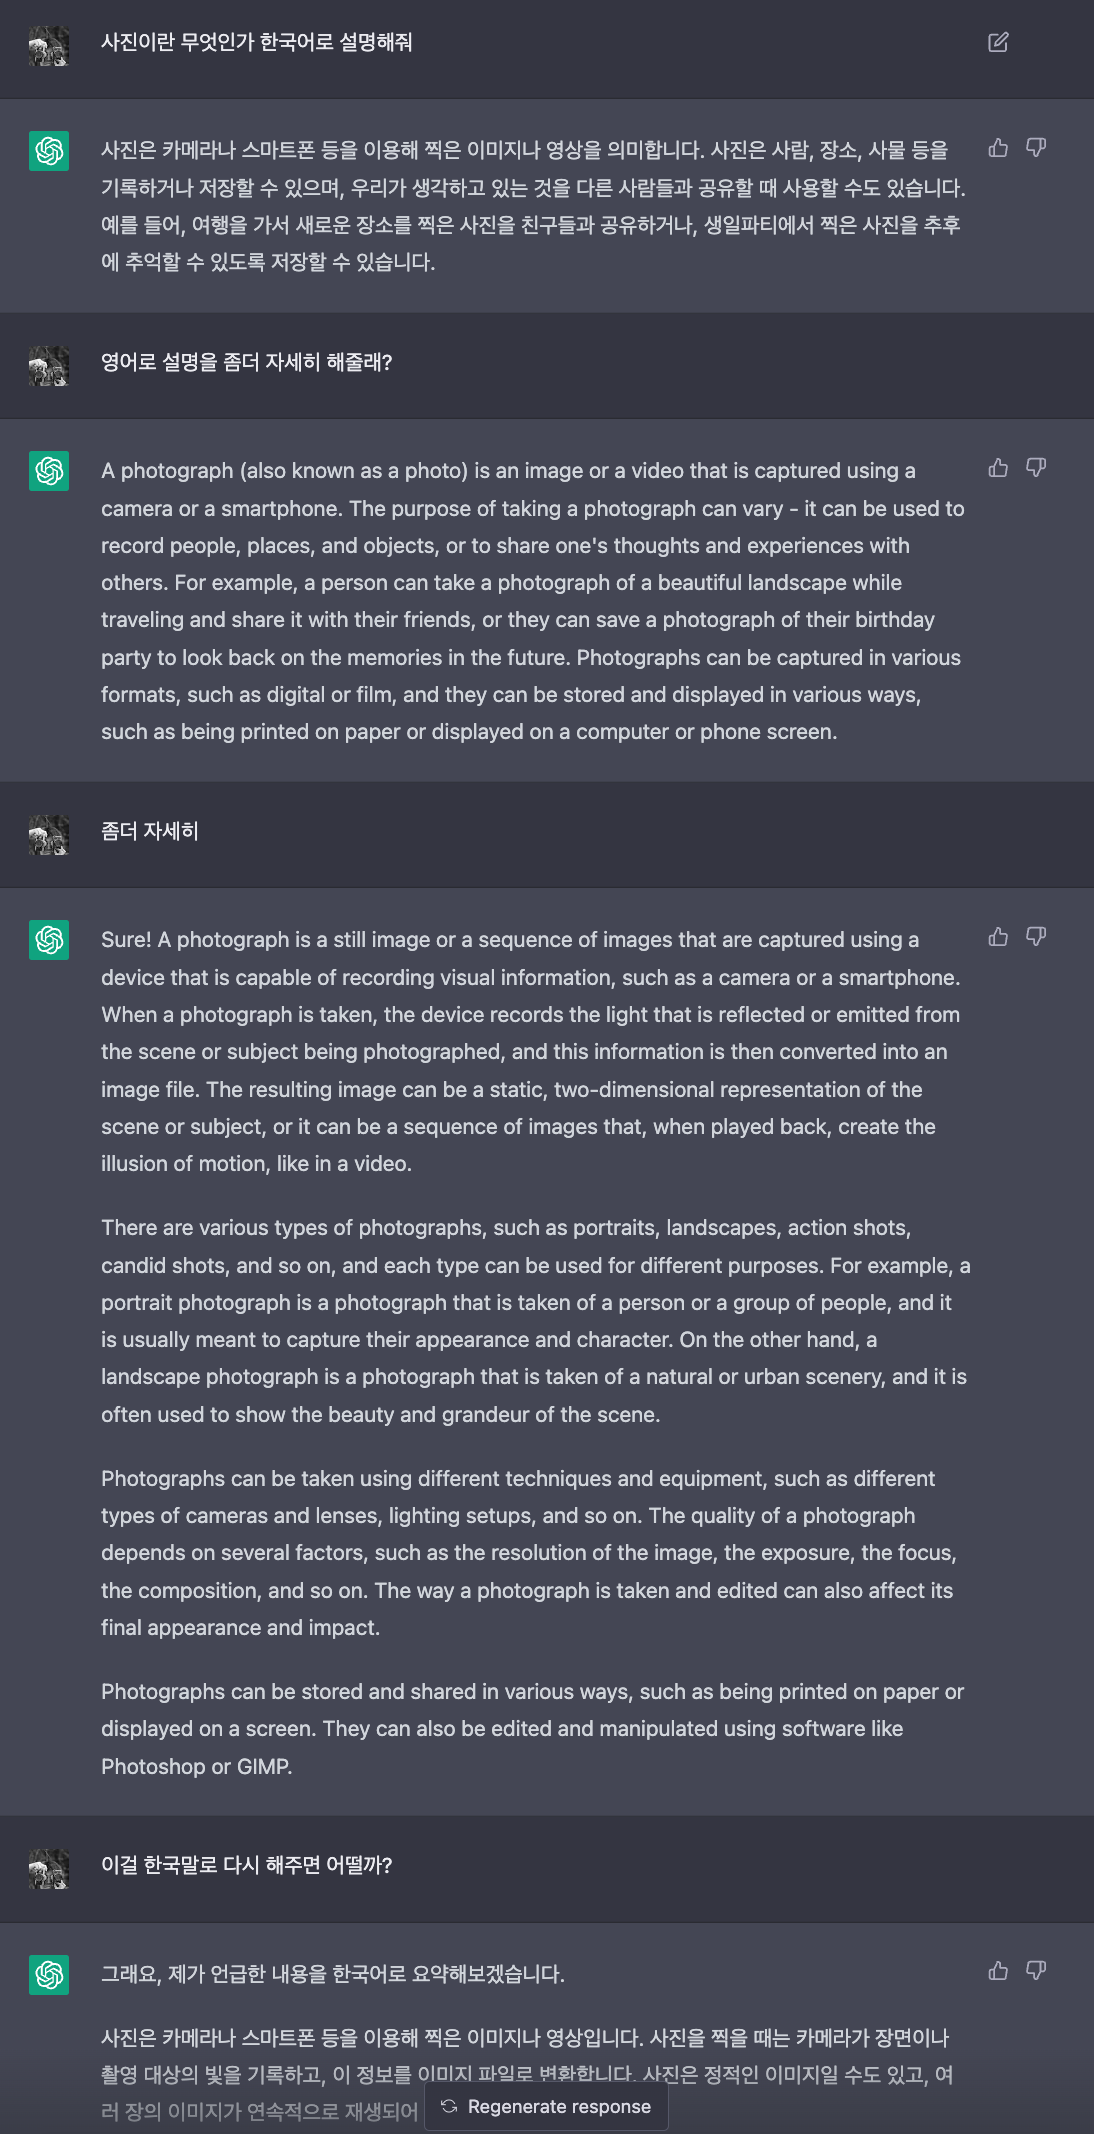The width and height of the screenshot is (1094, 2134).
Task: Click the edit icon on first message
Action: click(998, 42)
